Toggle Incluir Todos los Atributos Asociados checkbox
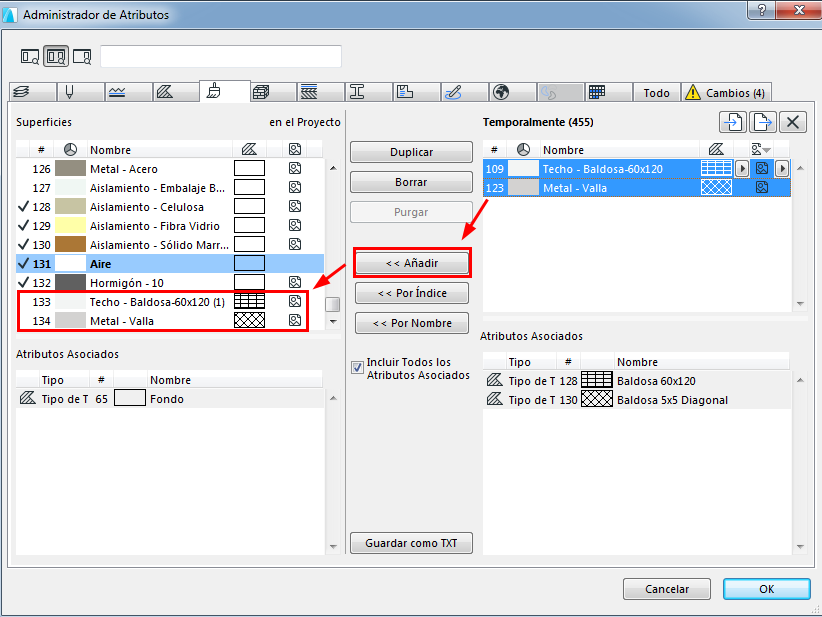This screenshot has width=822, height=617. click(x=357, y=367)
